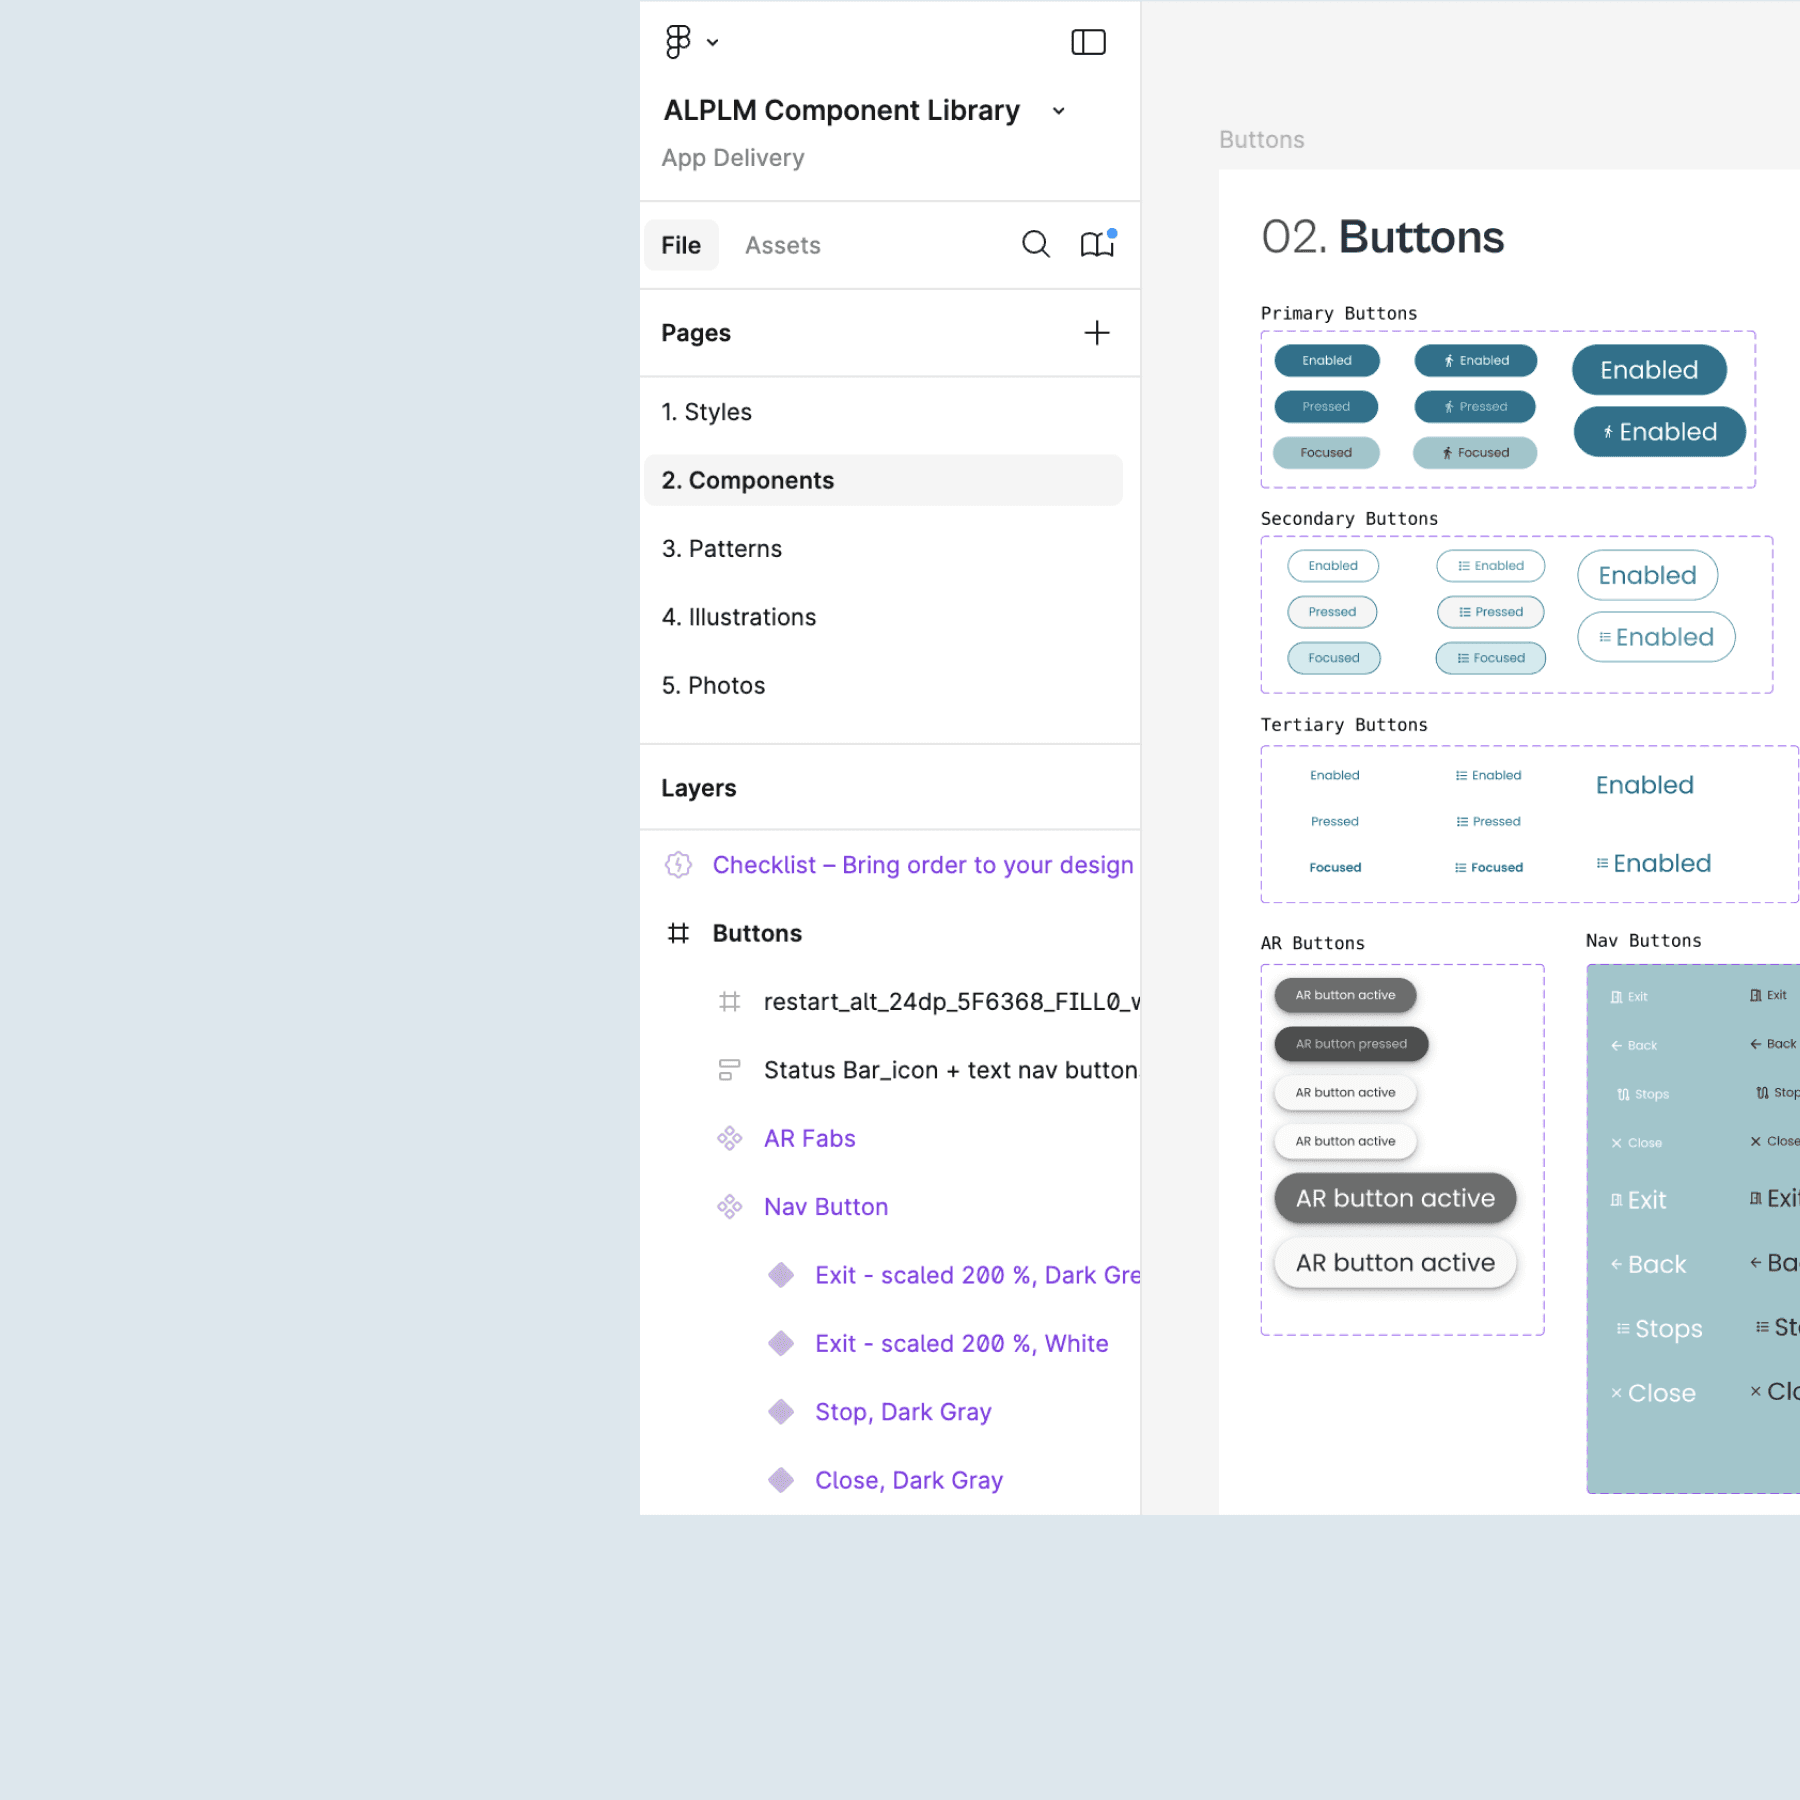Click the large secondary Enabled button with list icon

click(x=1656, y=637)
